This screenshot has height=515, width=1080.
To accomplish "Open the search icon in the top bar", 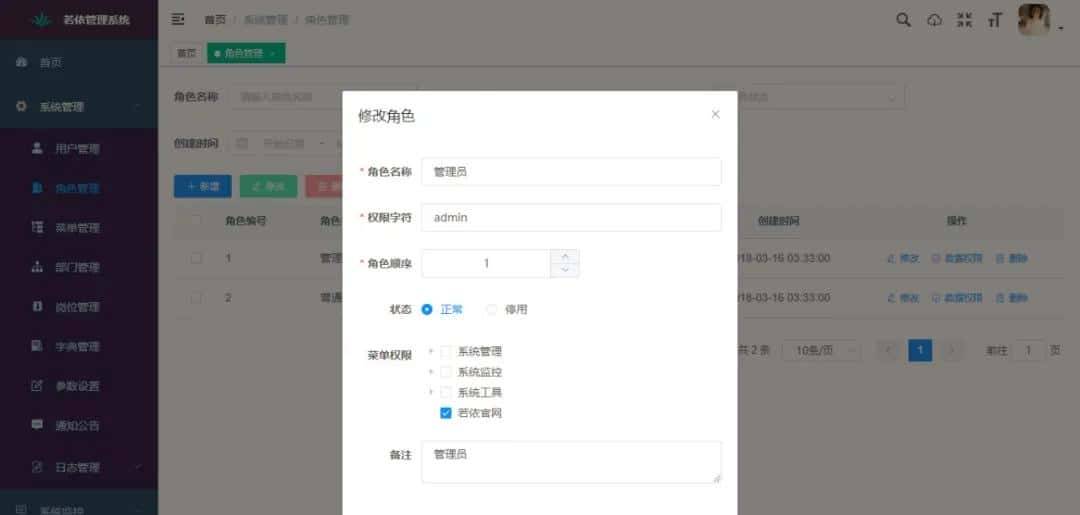I will click(903, 20).
